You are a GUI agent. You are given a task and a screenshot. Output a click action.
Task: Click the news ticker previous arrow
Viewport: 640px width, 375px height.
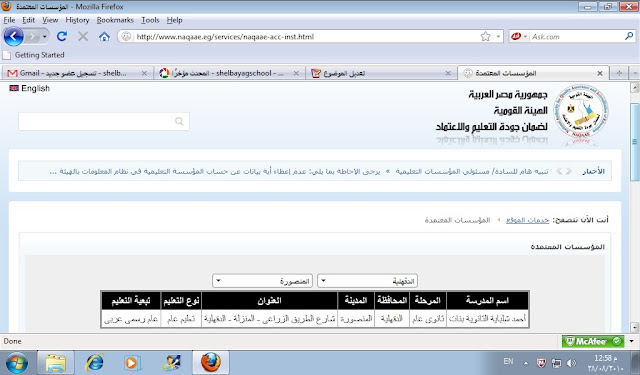[569, 171]
